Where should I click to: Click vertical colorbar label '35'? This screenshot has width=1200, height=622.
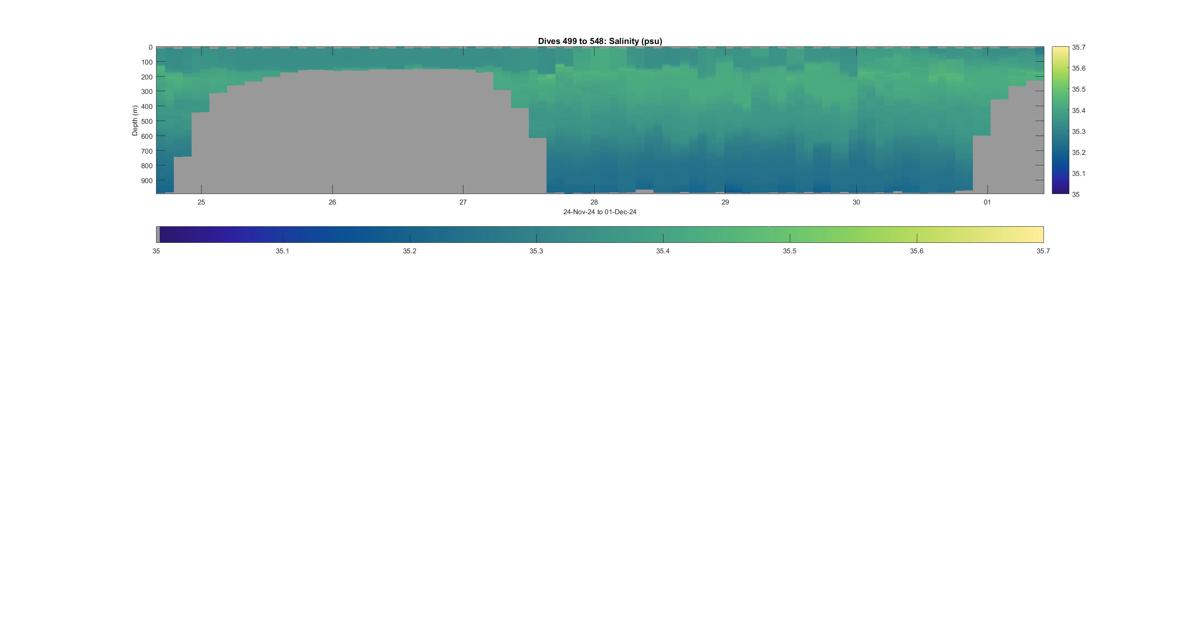1076,194
